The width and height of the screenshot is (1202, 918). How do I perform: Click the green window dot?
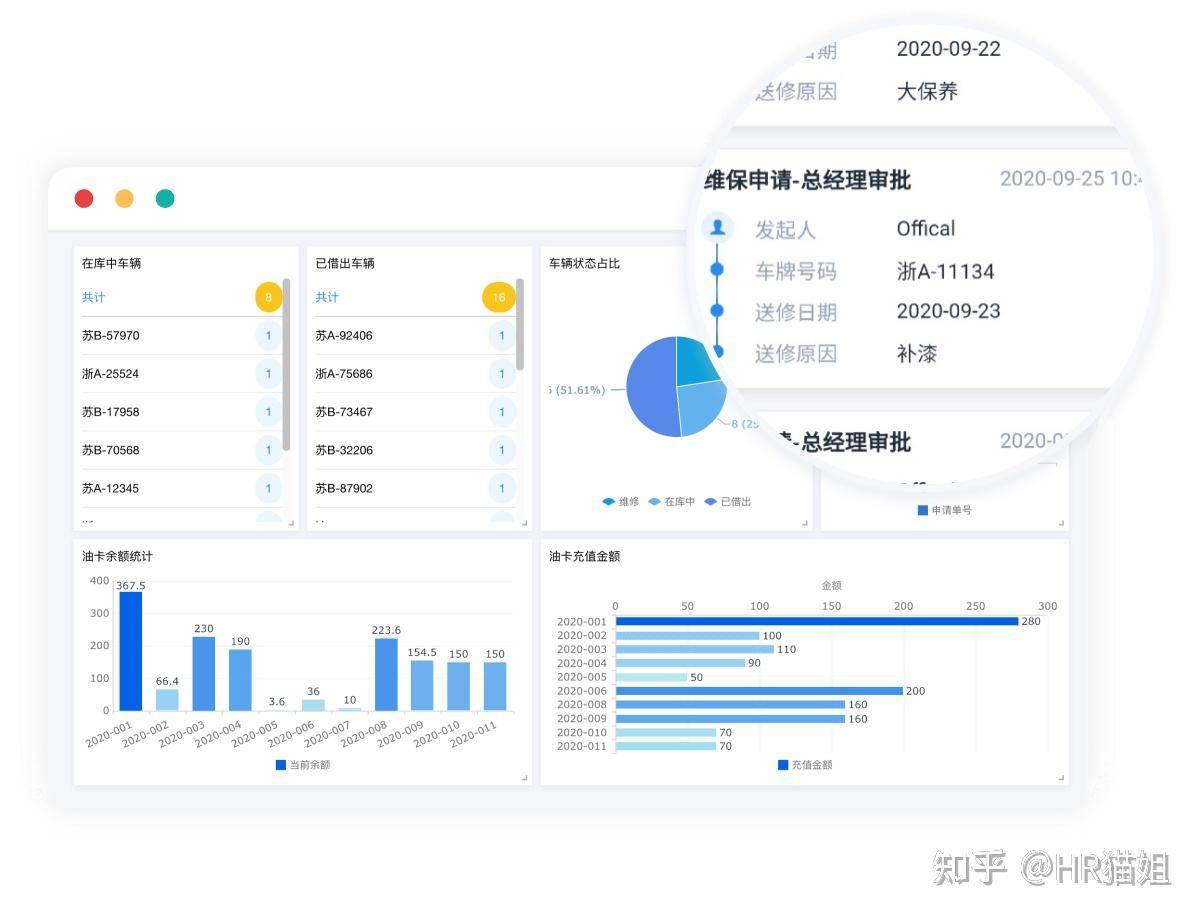click(165, 198)
